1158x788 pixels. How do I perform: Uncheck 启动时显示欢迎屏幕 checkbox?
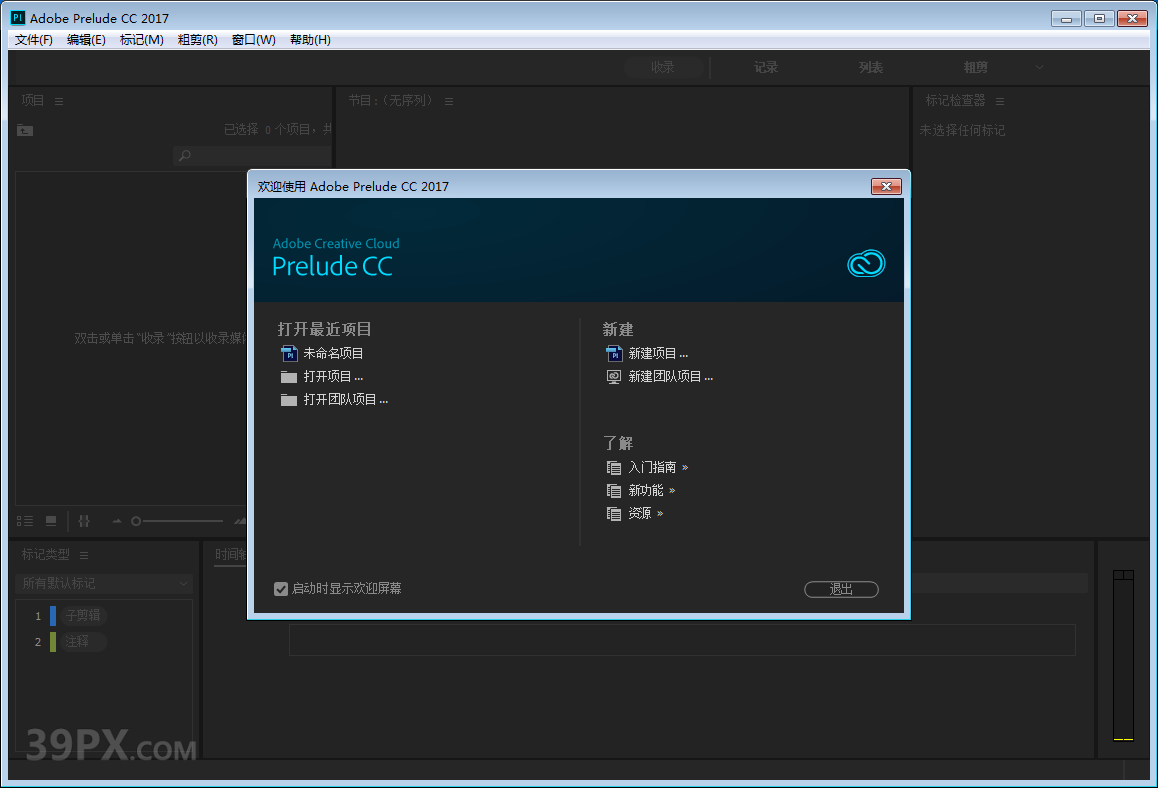coord(281,589)
